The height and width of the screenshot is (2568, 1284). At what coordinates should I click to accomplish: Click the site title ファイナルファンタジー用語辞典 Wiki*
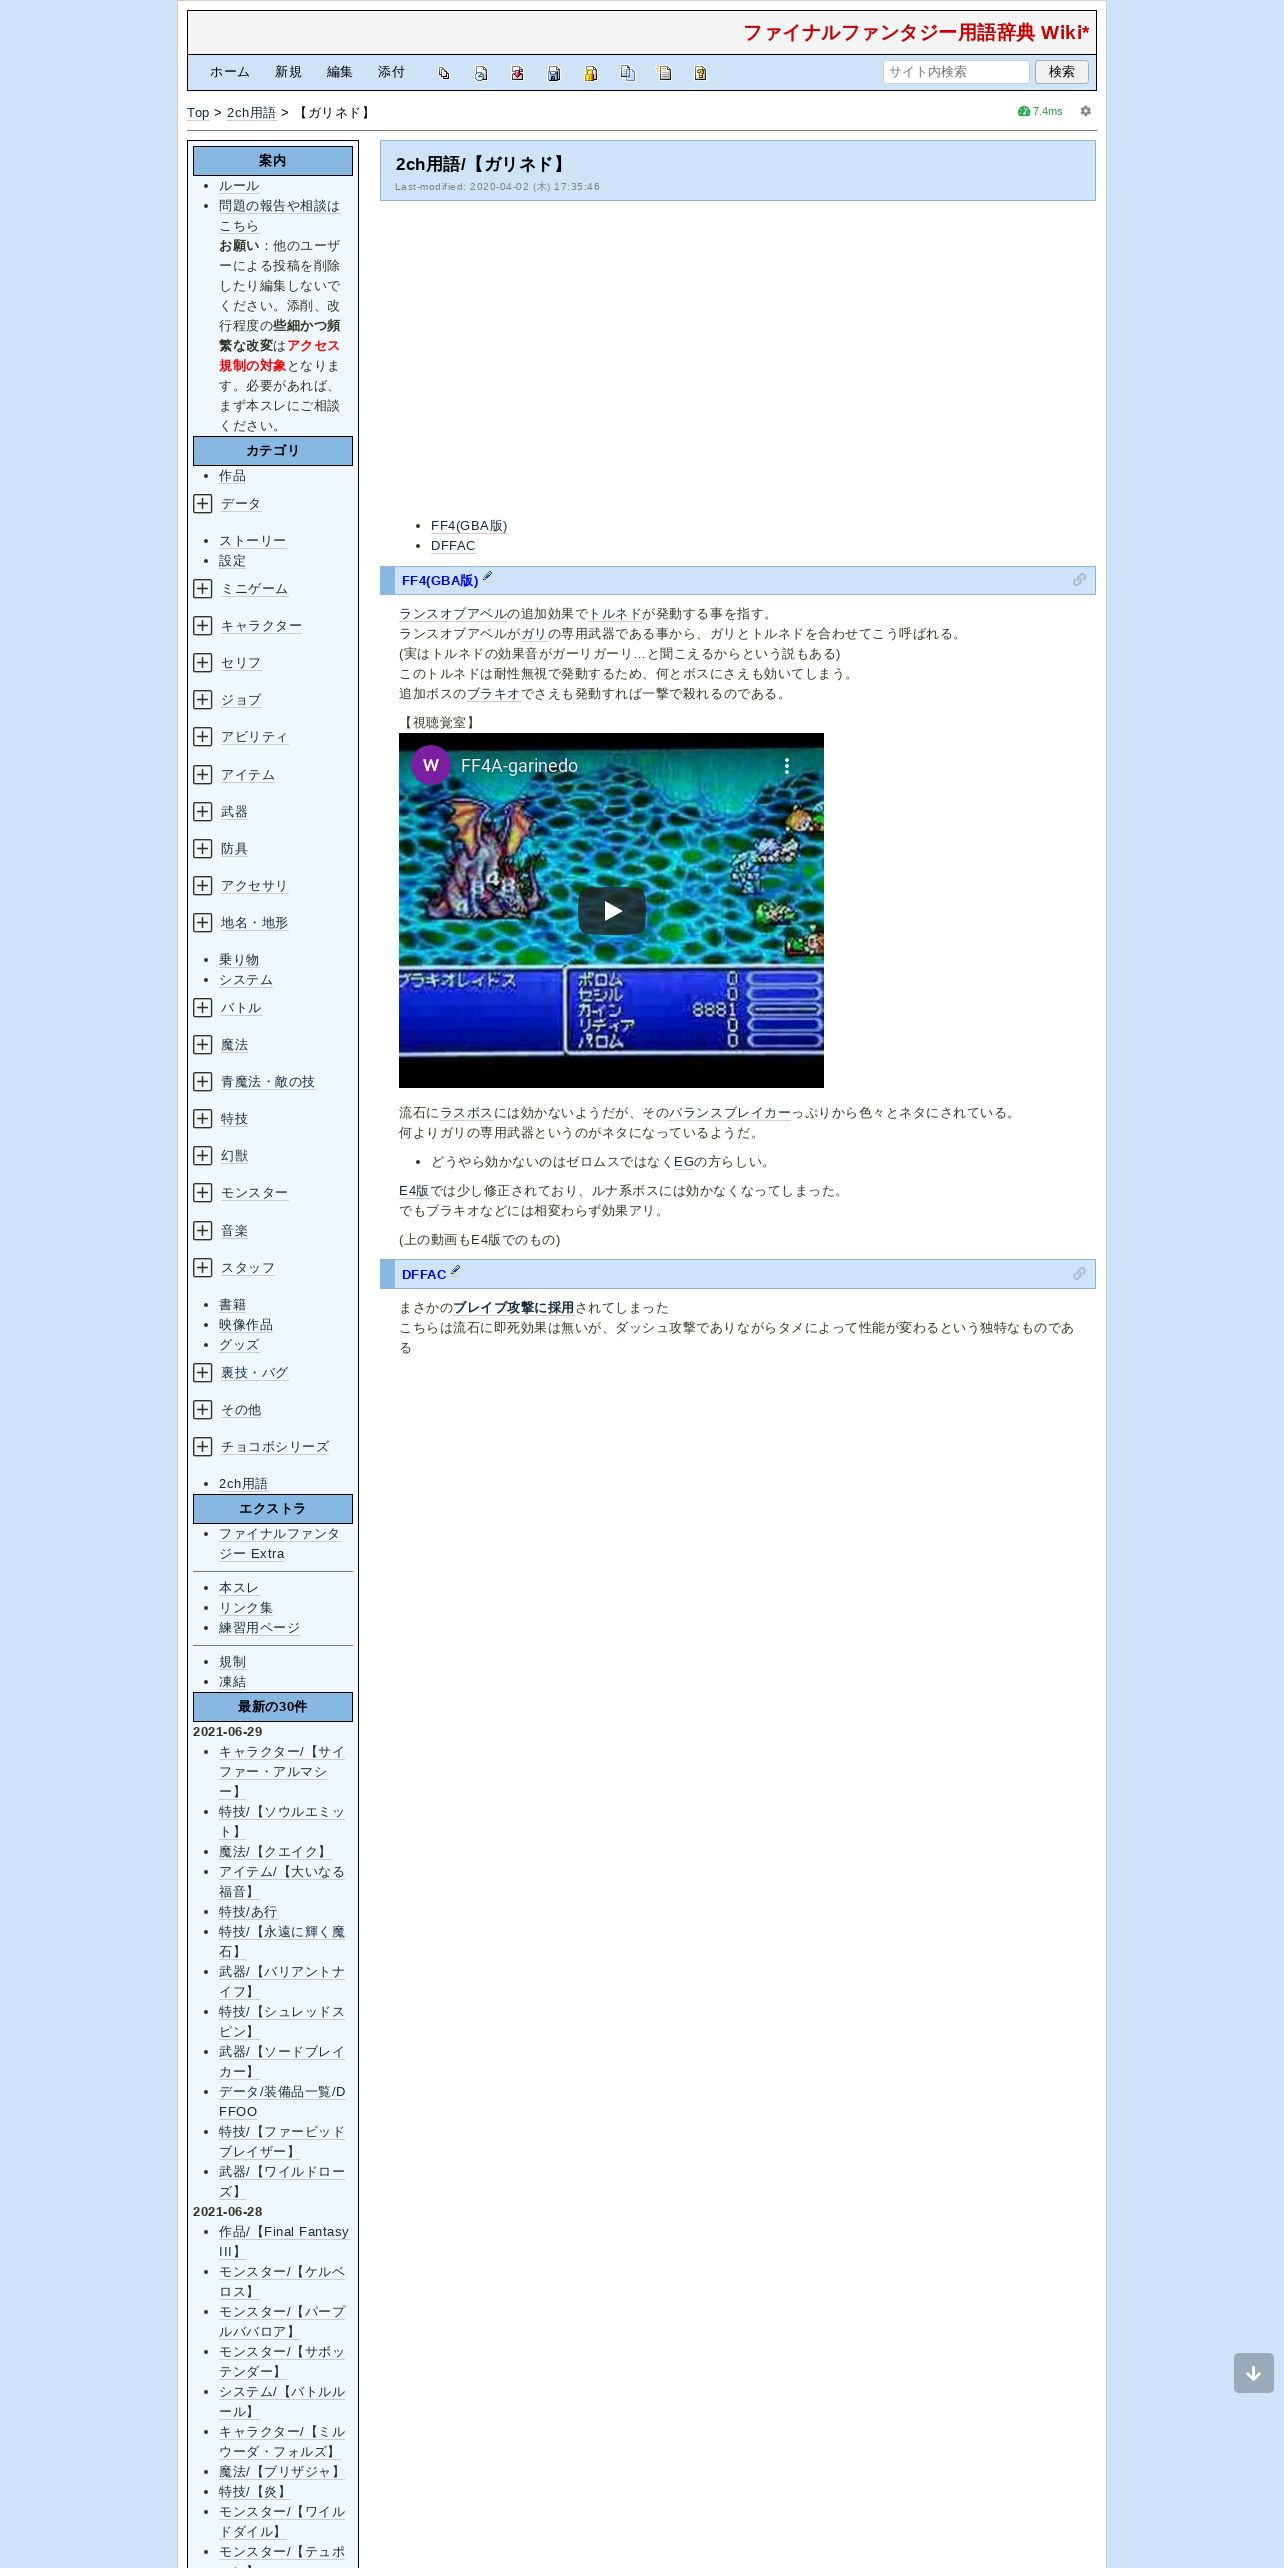pos(916,33)
